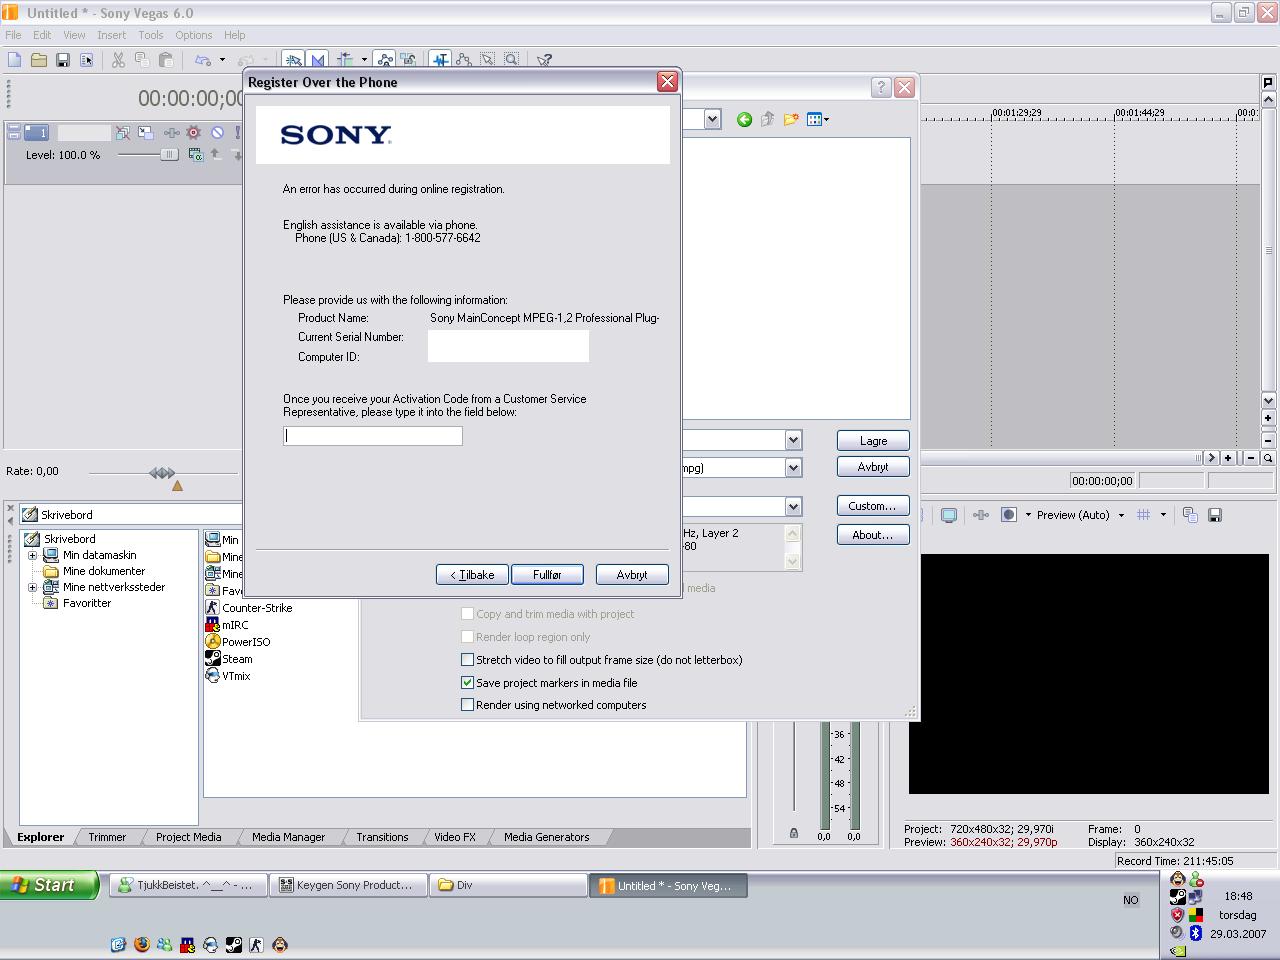Screen dimensions: 1280x960
Task: Click the Cut scissors toolbar icon
Action: (118, 60)
